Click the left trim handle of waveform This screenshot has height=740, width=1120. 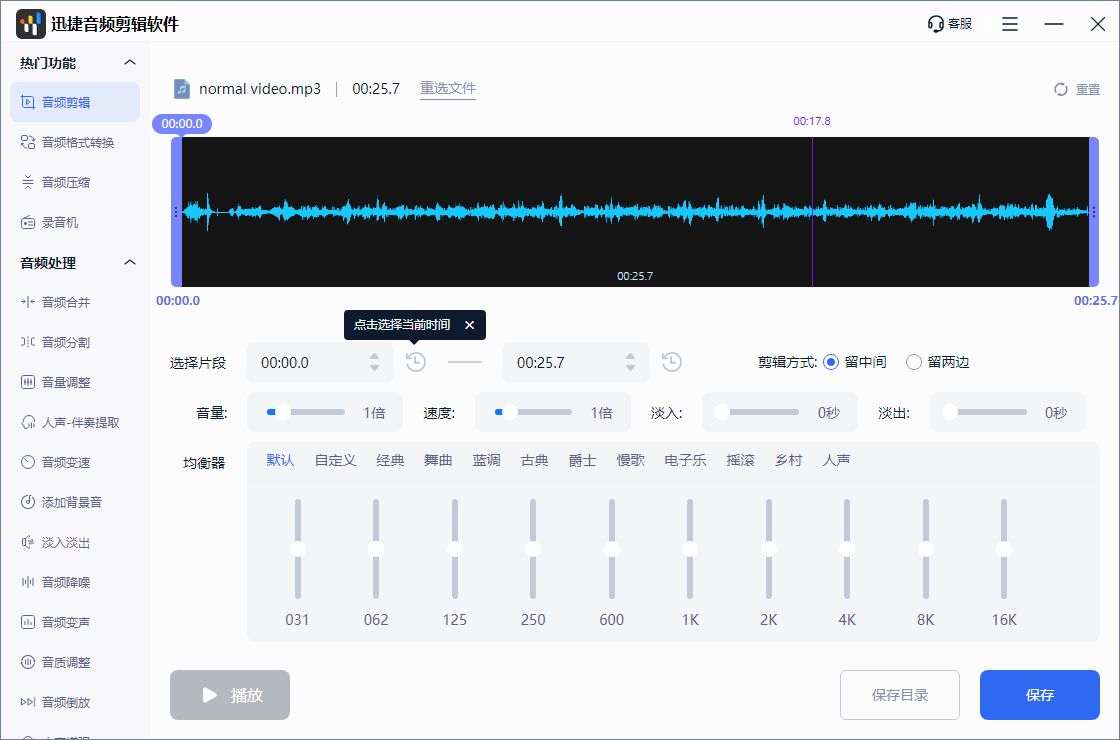tap(176, 212)
